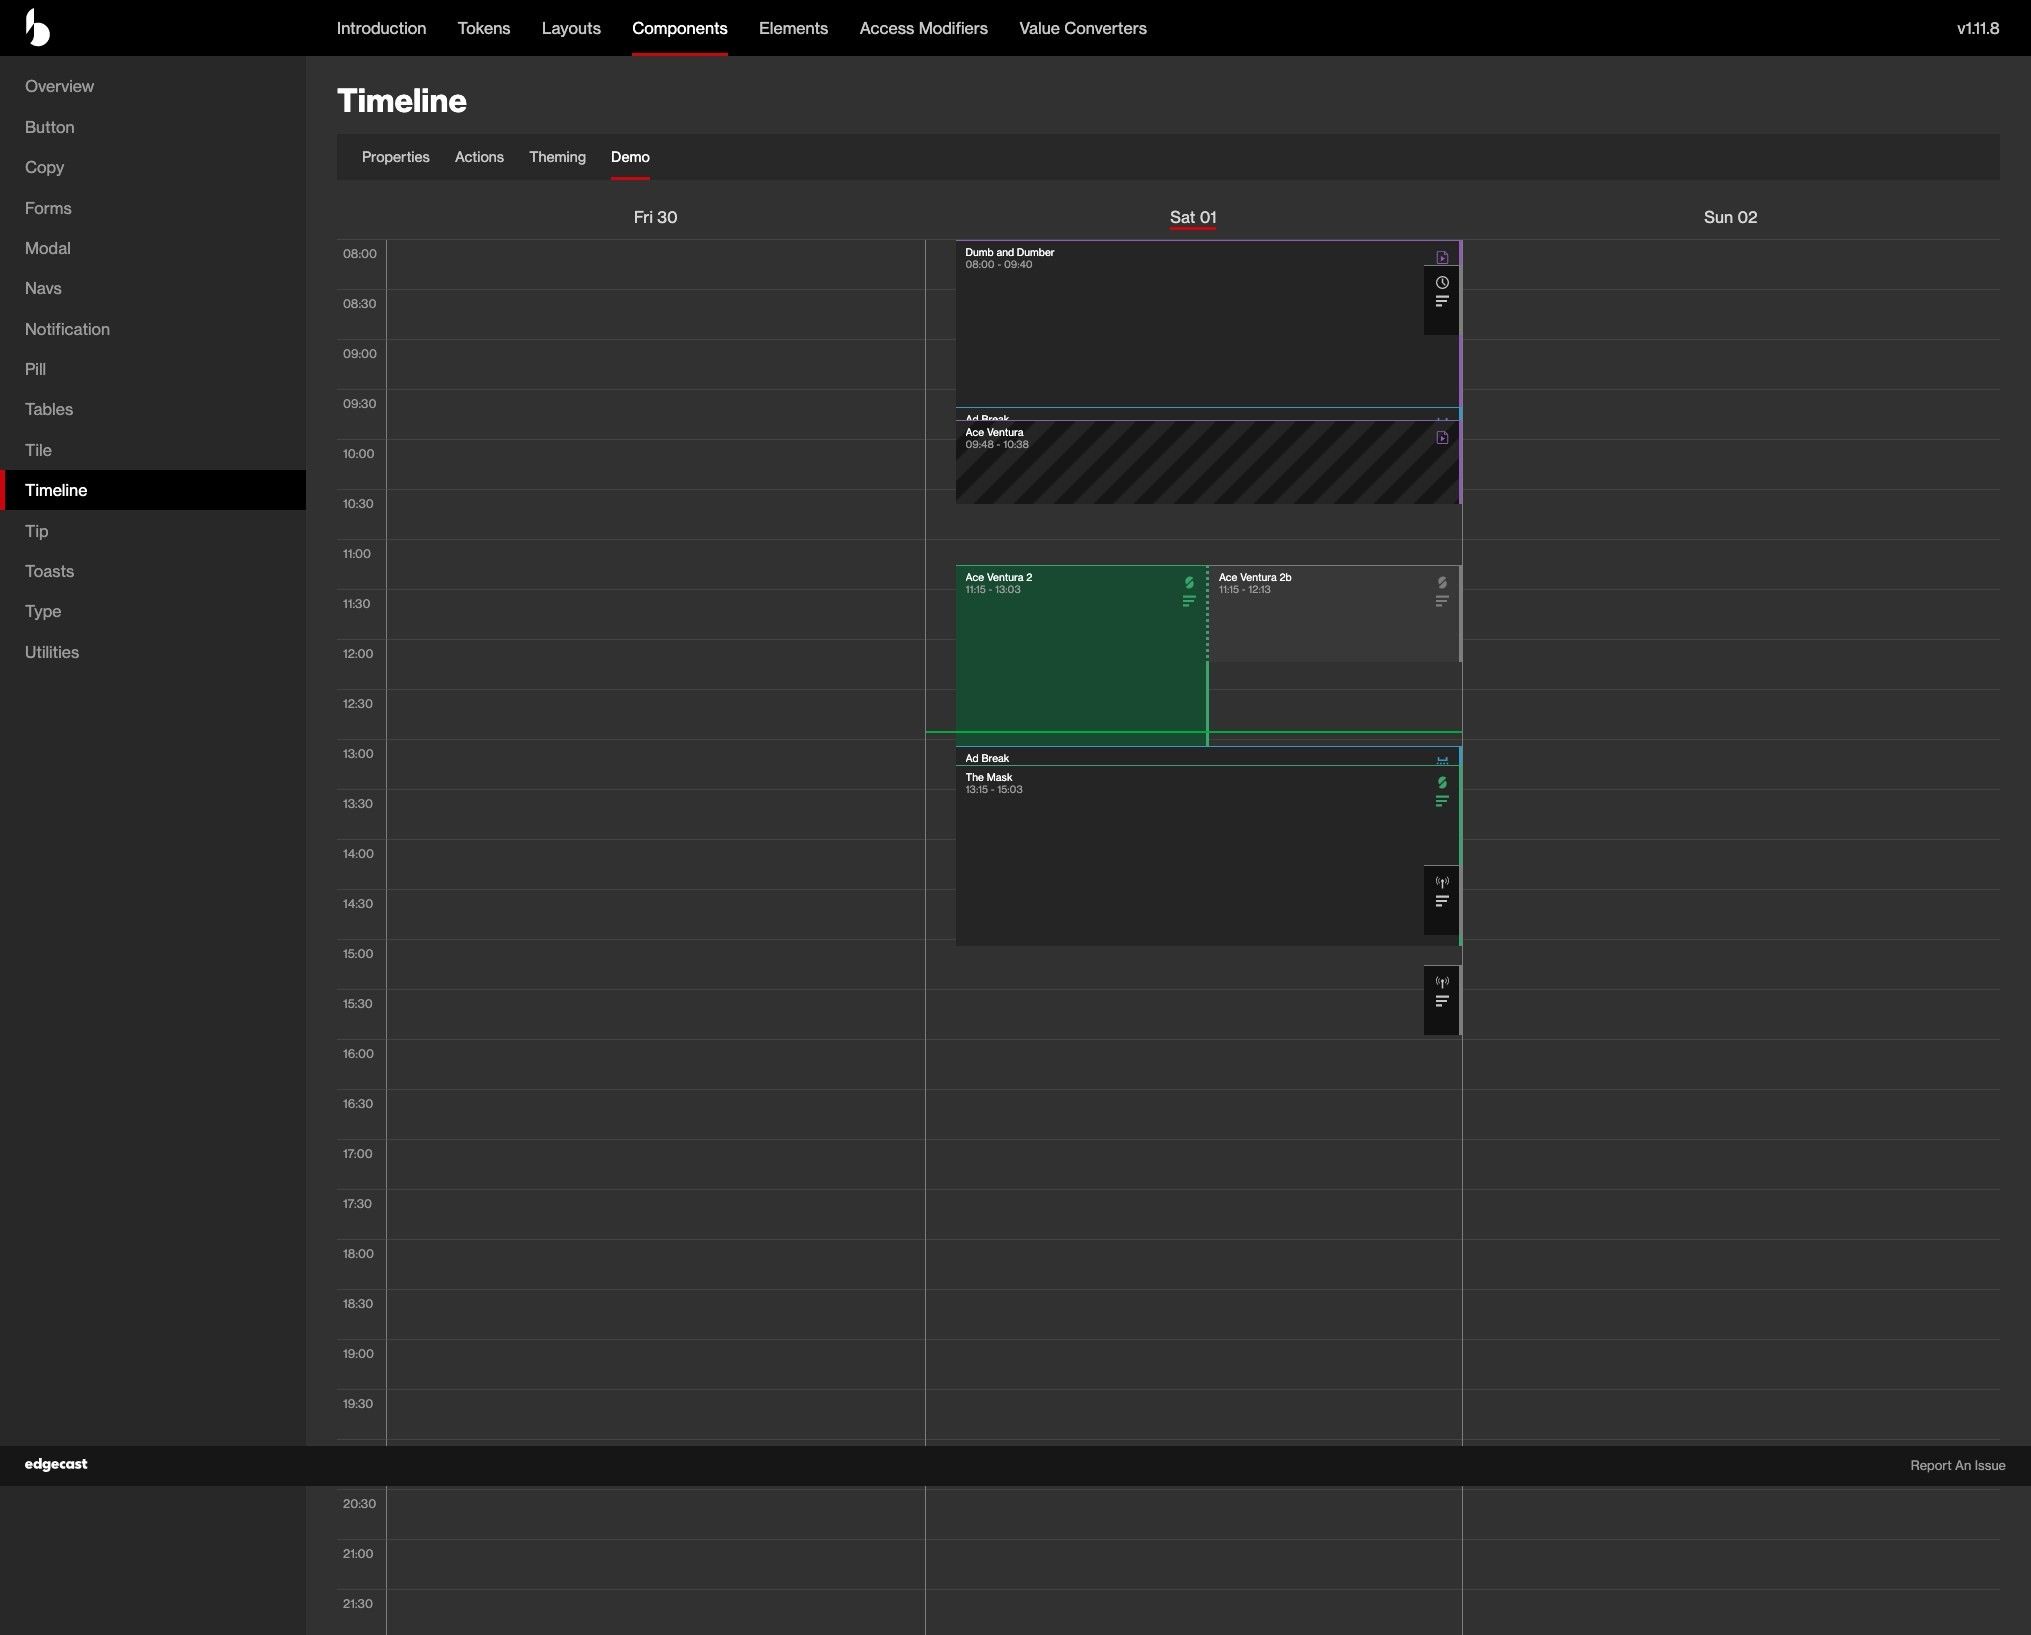
Task: Switch to the Properties tab
Action: coord(395,157)
